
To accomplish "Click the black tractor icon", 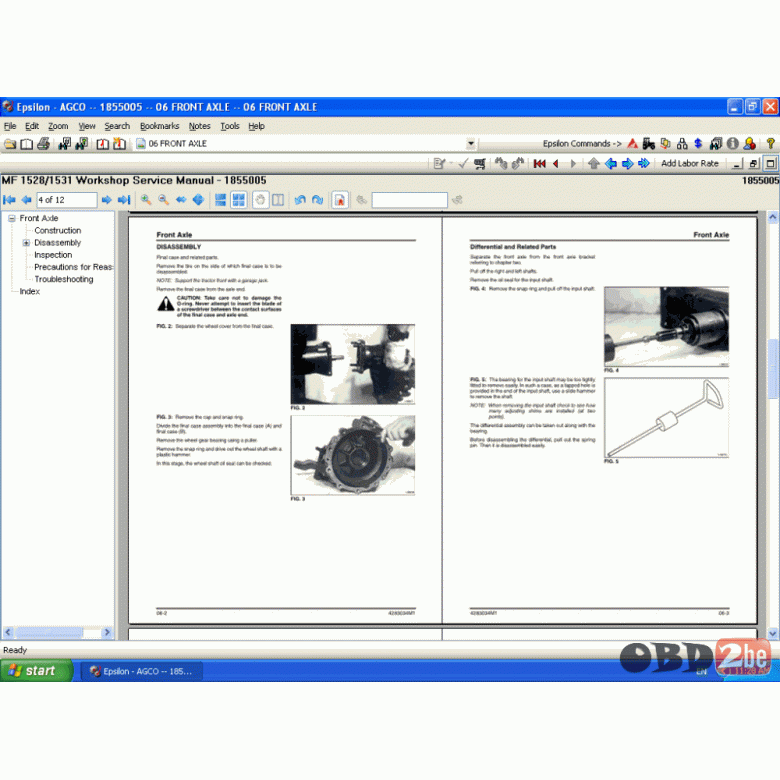I will click(x=649, y=144).
